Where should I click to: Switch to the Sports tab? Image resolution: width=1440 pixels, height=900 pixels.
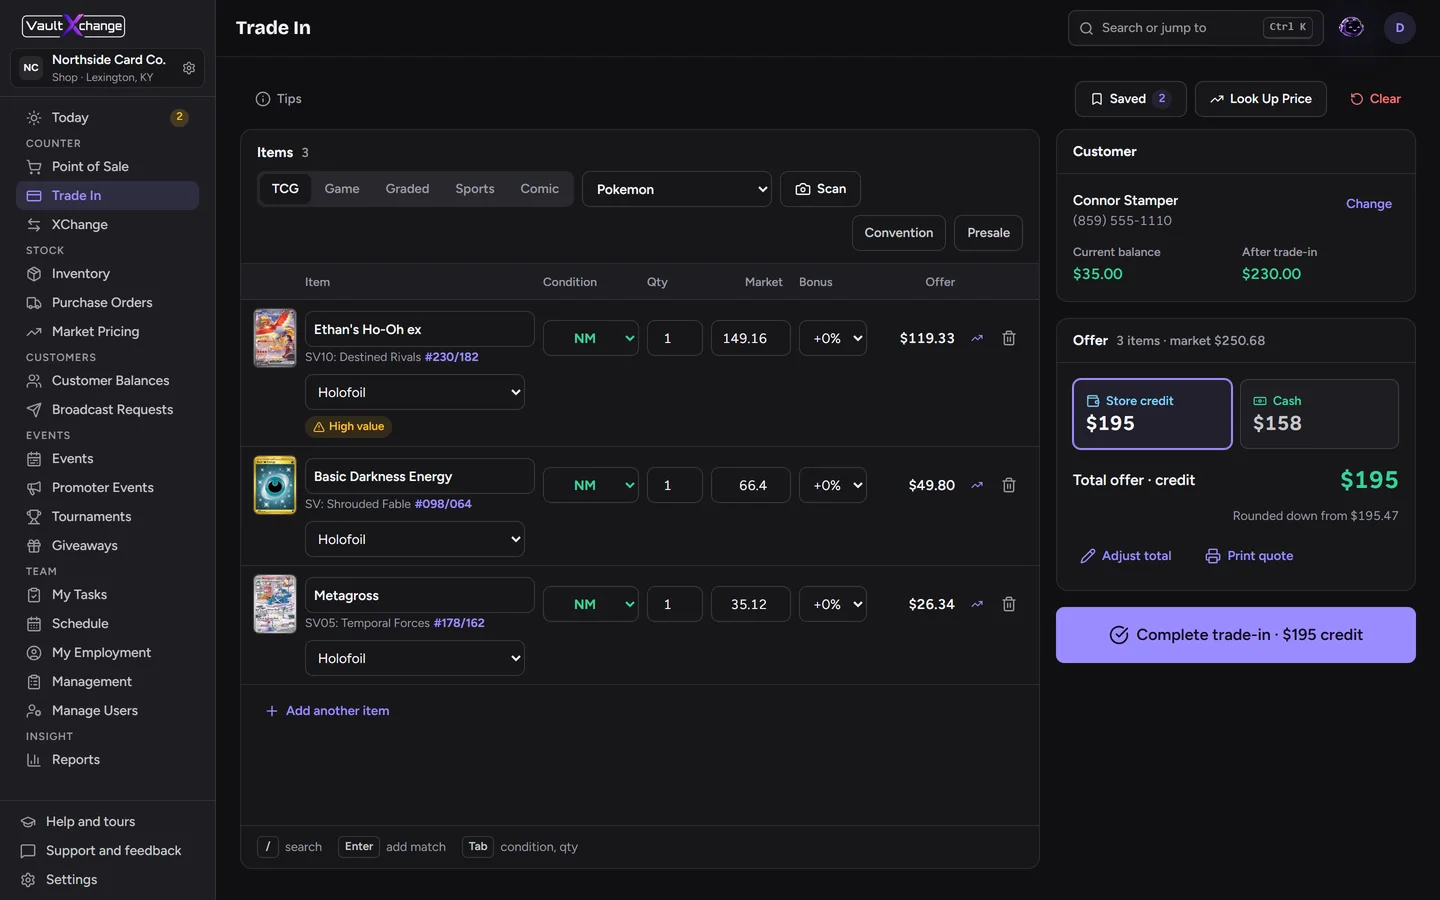click(x=475, y=189)
